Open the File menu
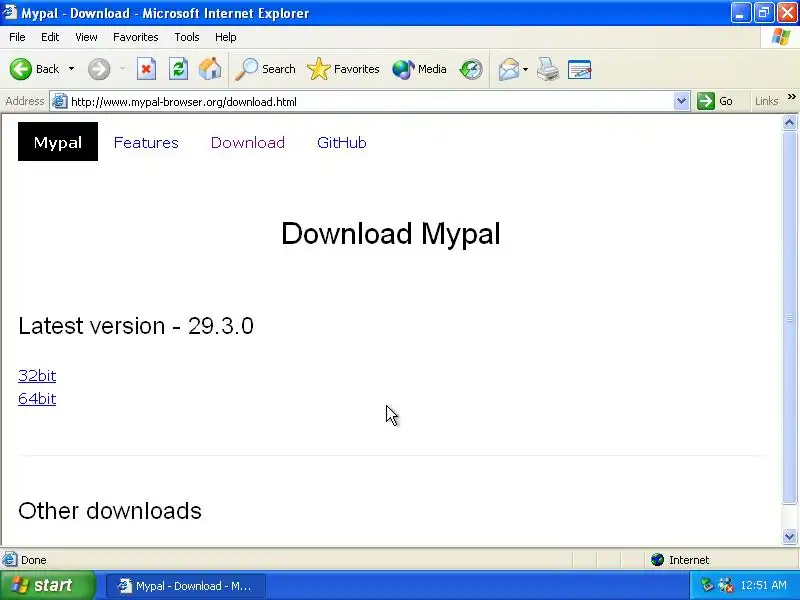The image size is (800, 600). [x=17, y=37]
